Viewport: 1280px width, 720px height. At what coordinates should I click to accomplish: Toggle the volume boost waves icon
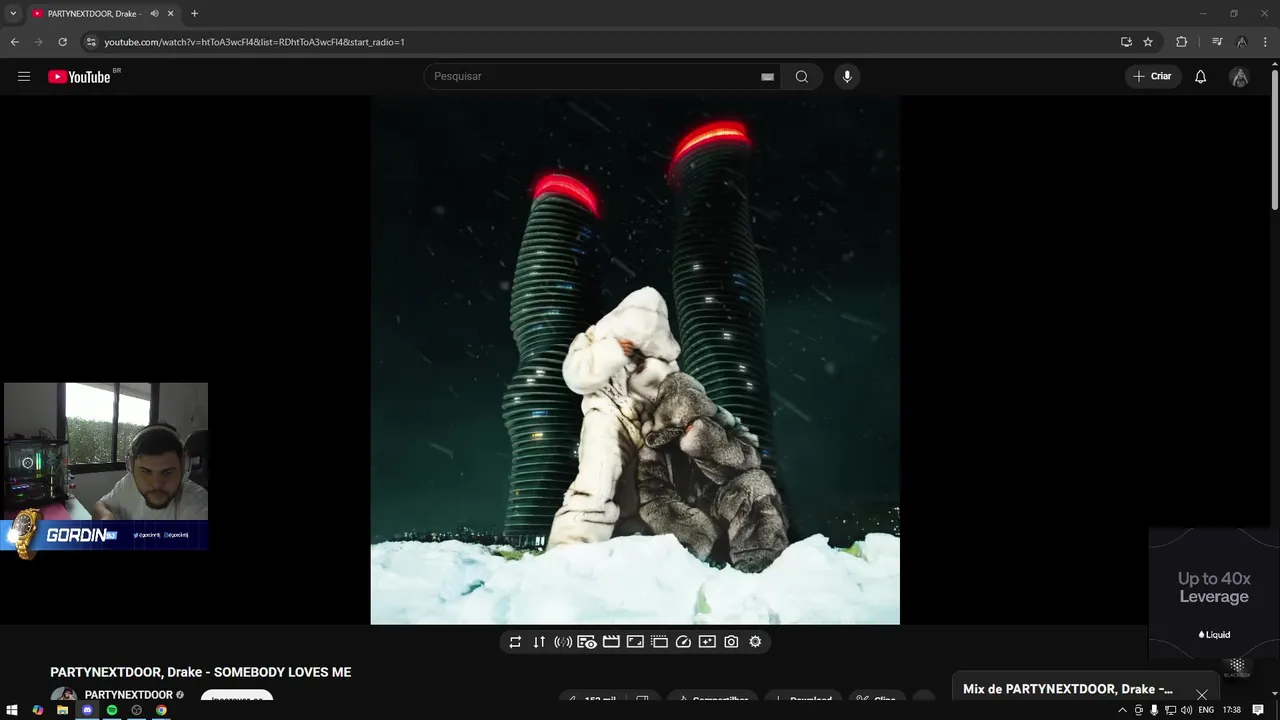(x=563, y=642)
